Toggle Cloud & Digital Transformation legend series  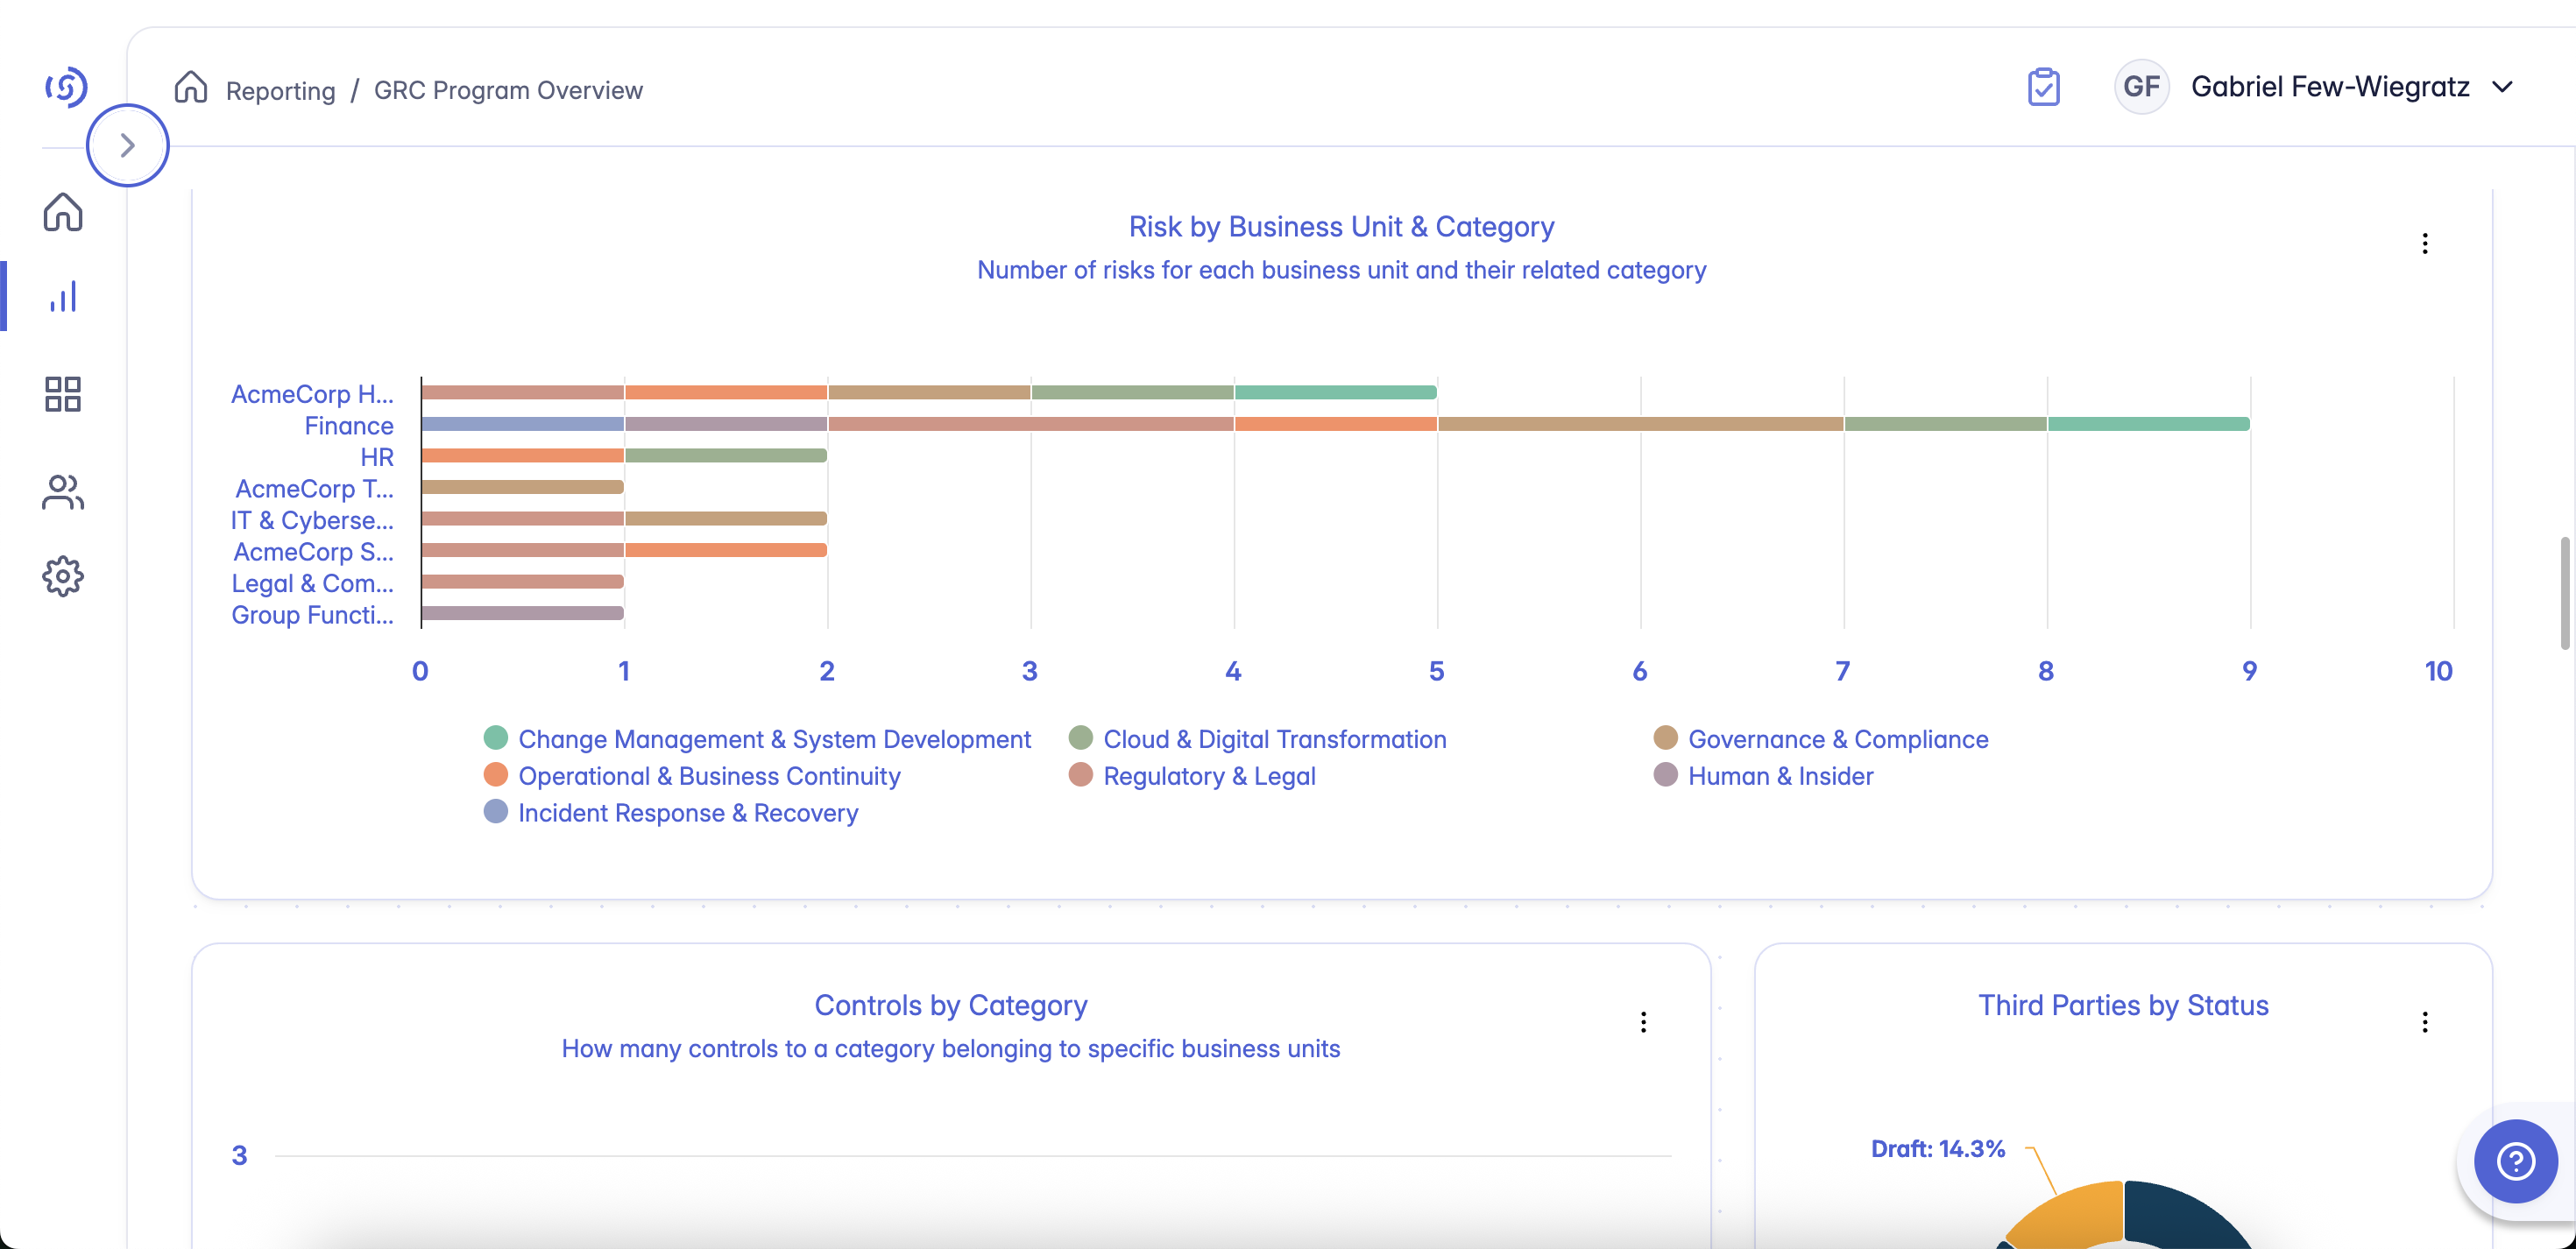tap(1273, 739)
